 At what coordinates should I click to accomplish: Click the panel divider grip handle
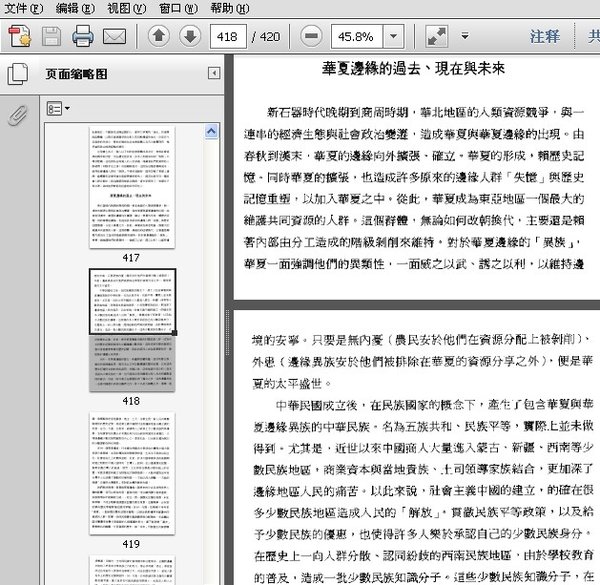pos(227,332)
